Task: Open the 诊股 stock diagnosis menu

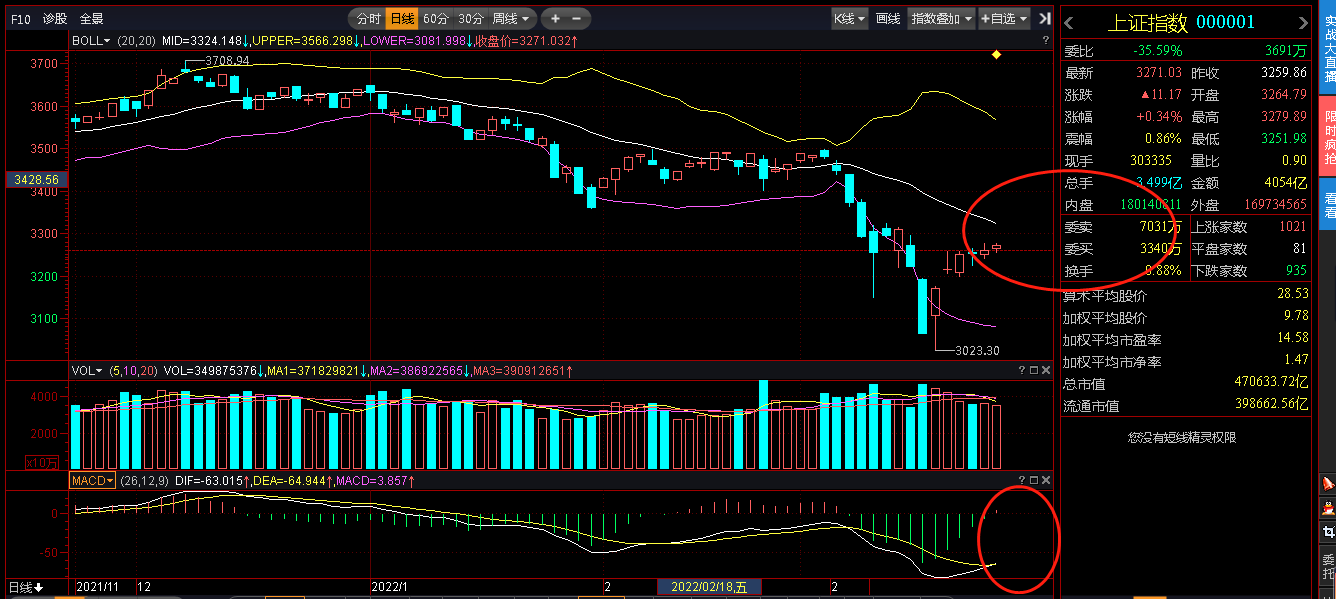Action: (55, 18)
